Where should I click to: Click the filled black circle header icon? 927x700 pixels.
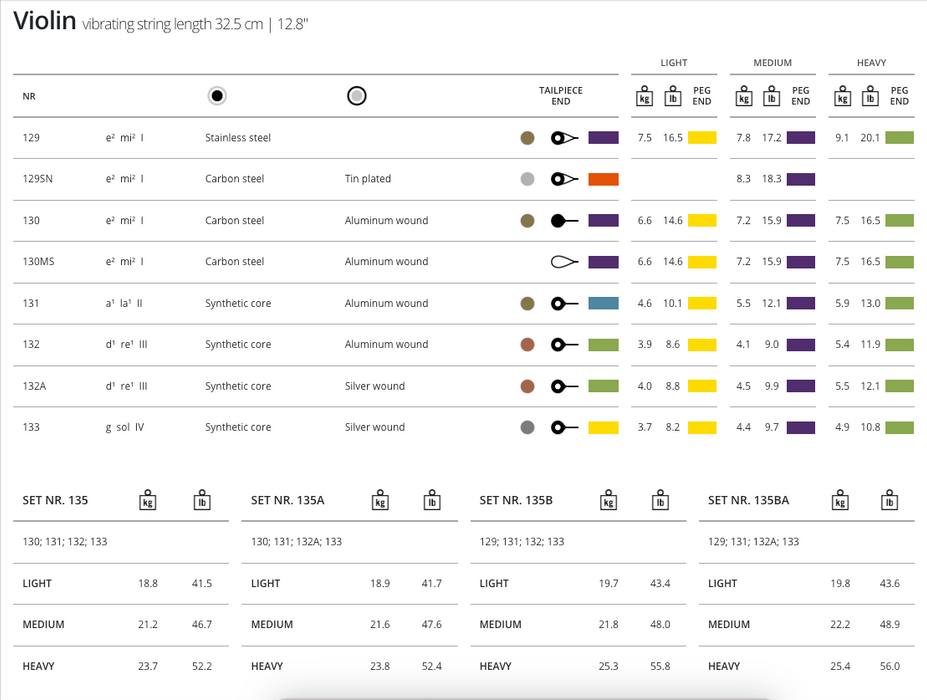point(217,96)
